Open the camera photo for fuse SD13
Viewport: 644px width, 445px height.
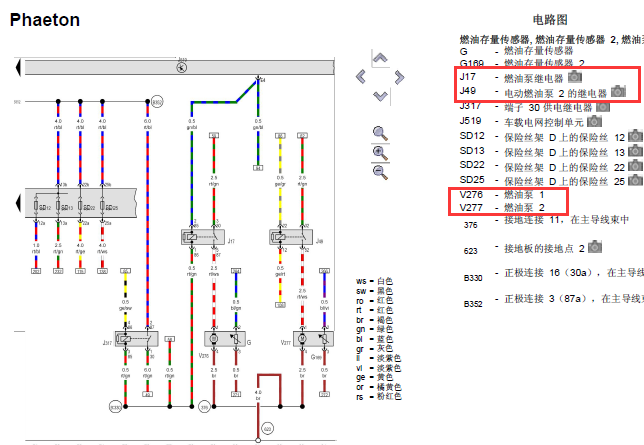[635, 151]
